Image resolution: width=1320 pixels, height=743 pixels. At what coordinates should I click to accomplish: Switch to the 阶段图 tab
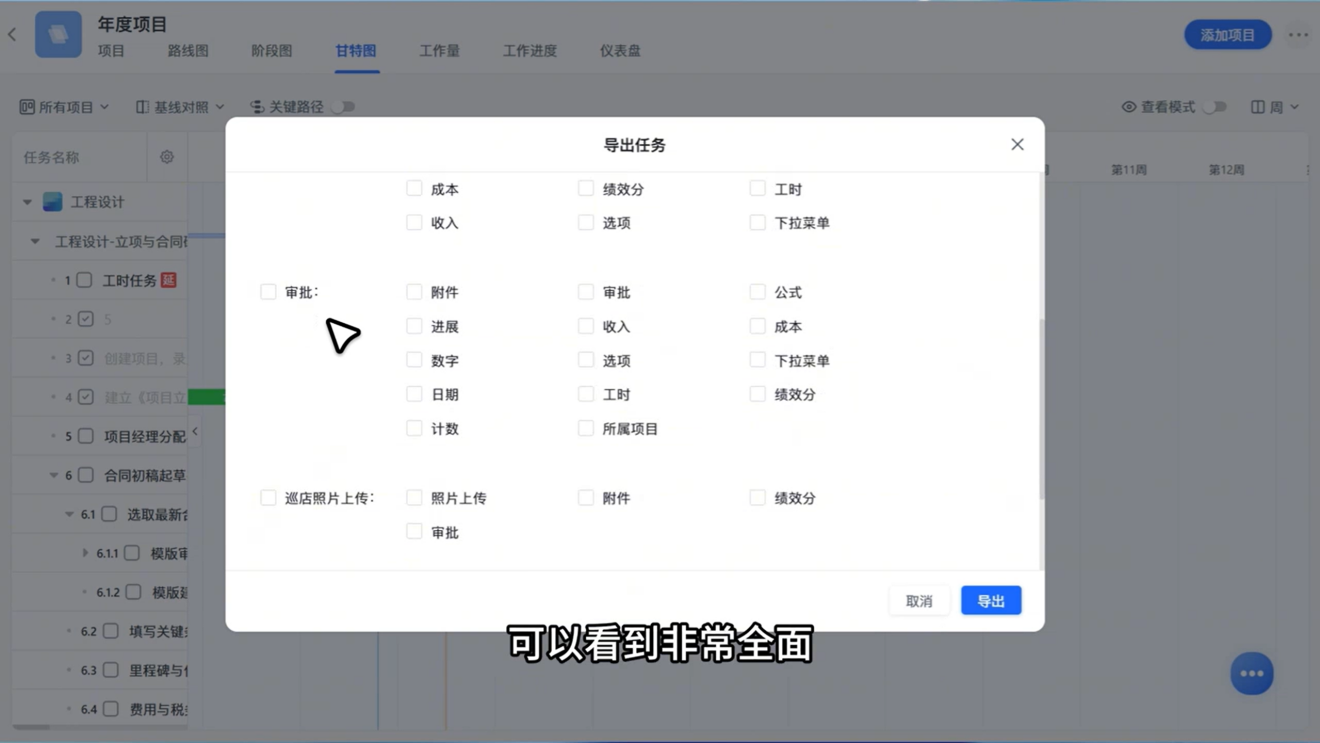click(272, 51)
